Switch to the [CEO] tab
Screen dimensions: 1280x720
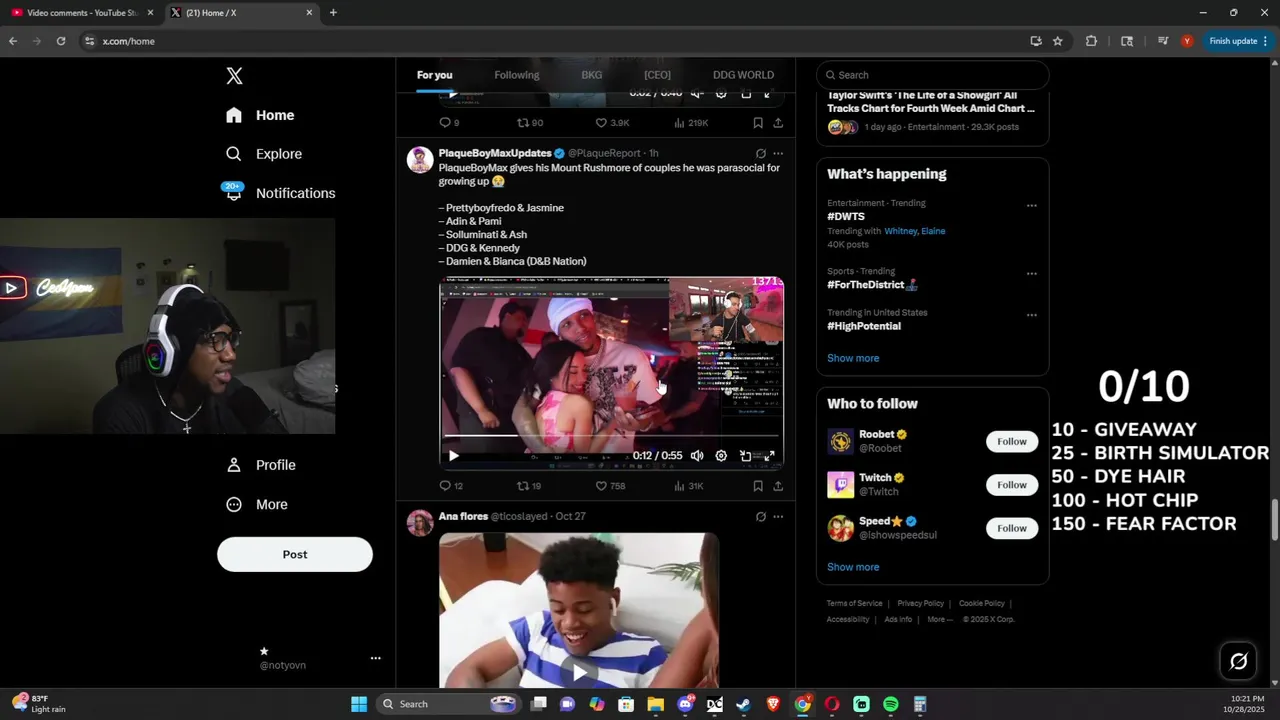(x=657, y=75)
